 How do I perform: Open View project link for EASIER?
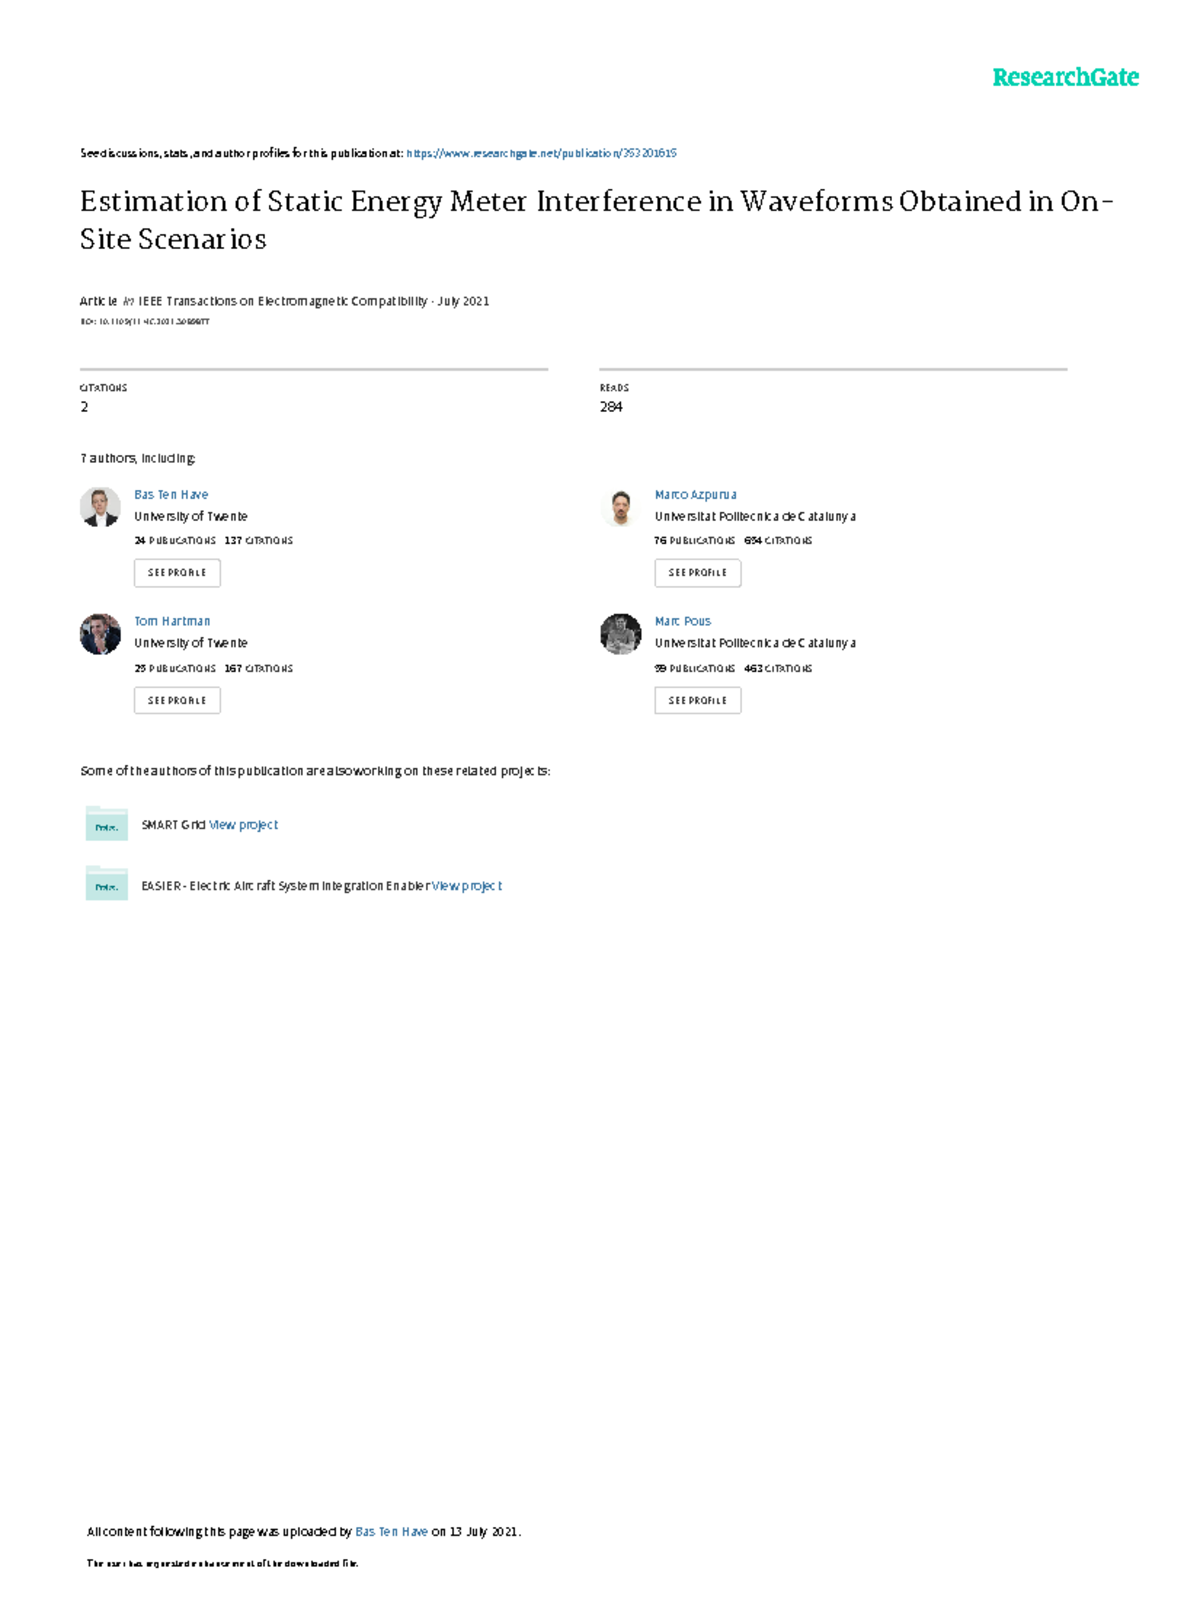click(467, 886)
